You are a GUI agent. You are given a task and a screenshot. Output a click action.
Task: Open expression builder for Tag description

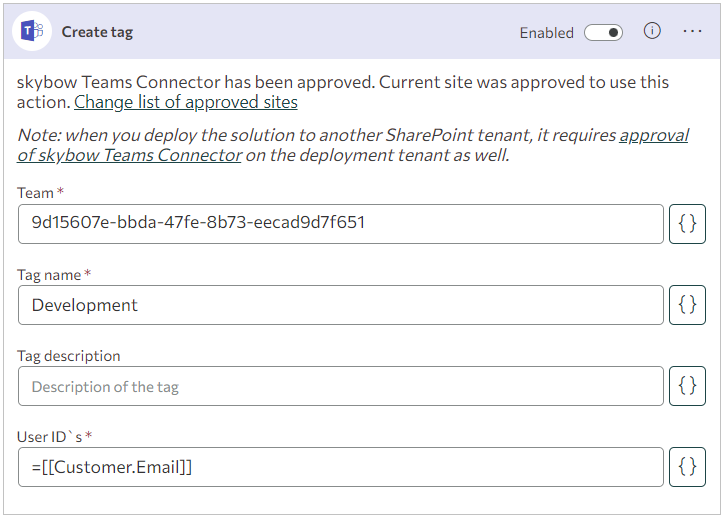pos(687,386)
